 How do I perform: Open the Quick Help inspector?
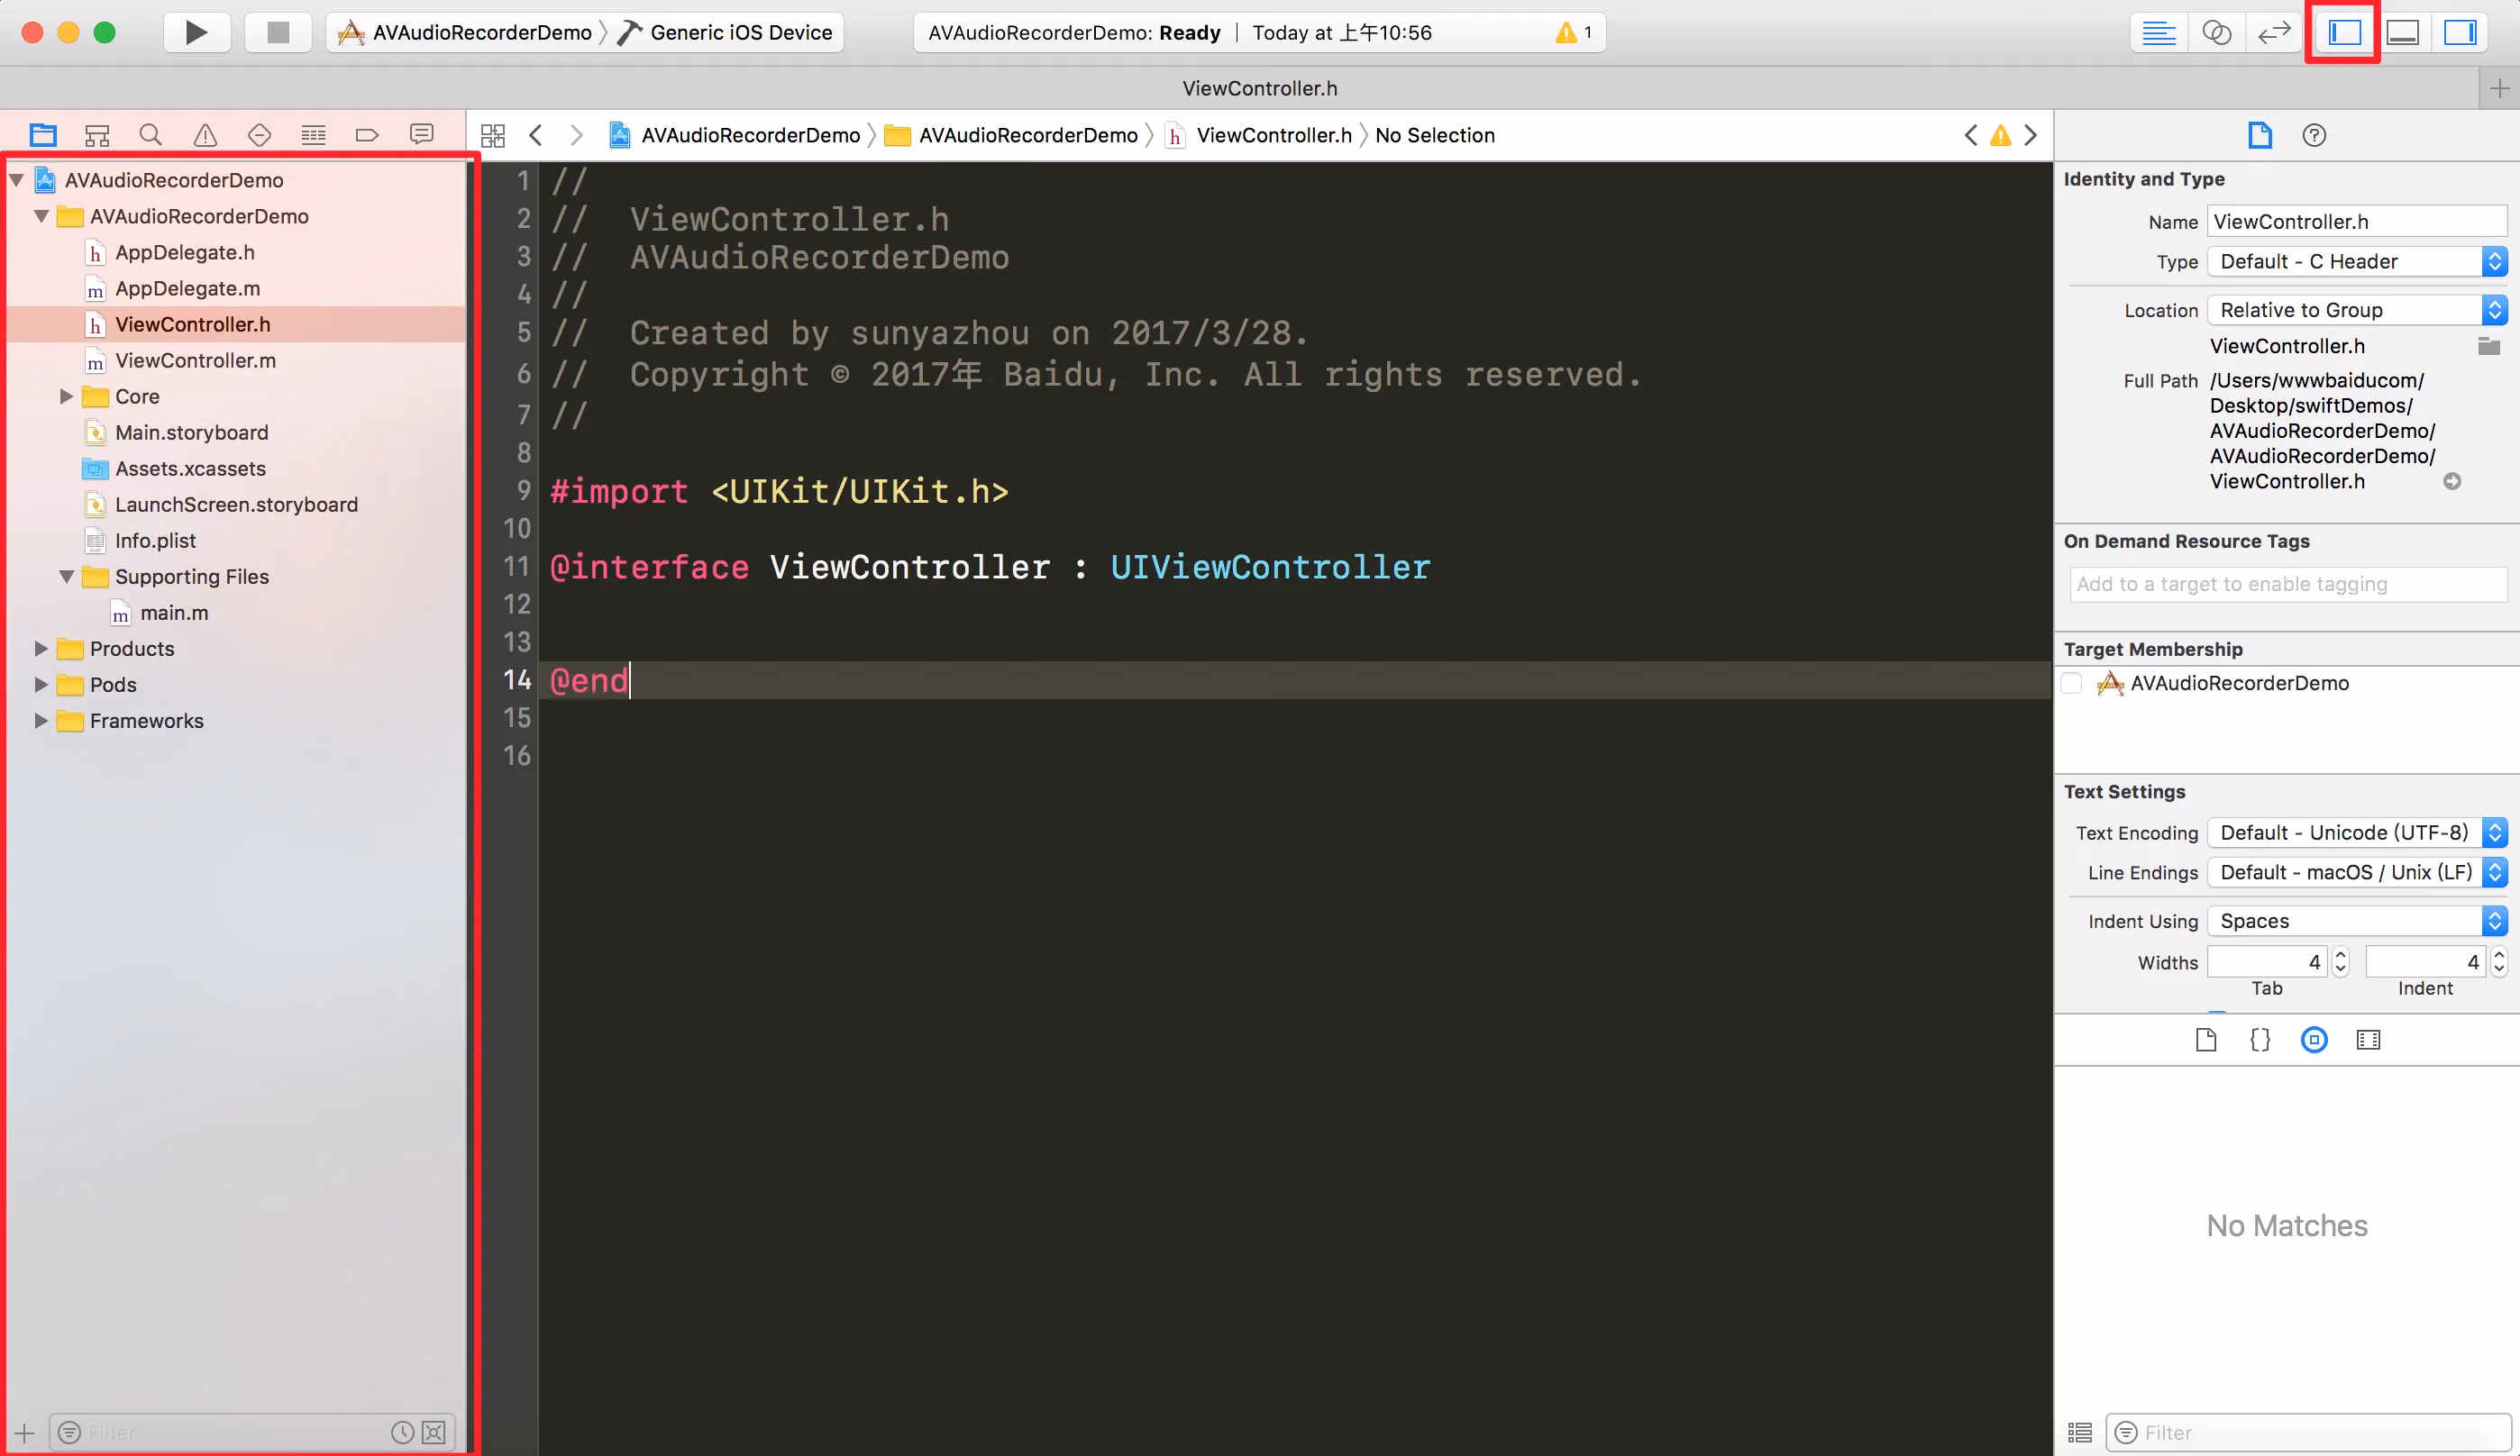tap(2314, 135)
